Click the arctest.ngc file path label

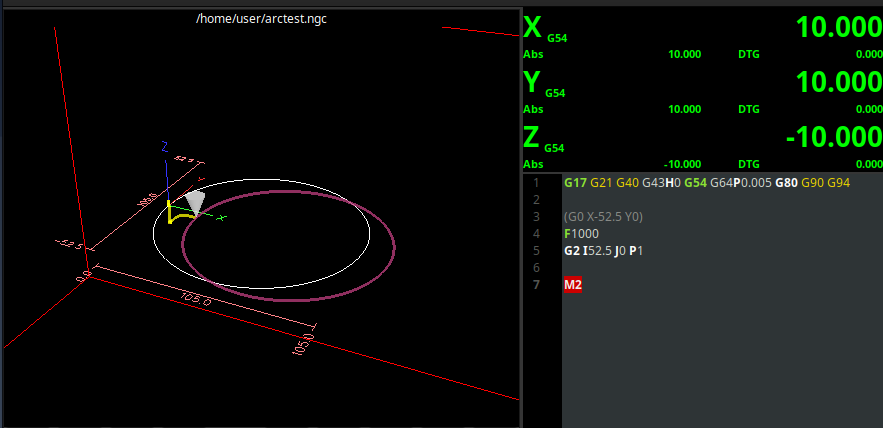click(x=261, y=19)
